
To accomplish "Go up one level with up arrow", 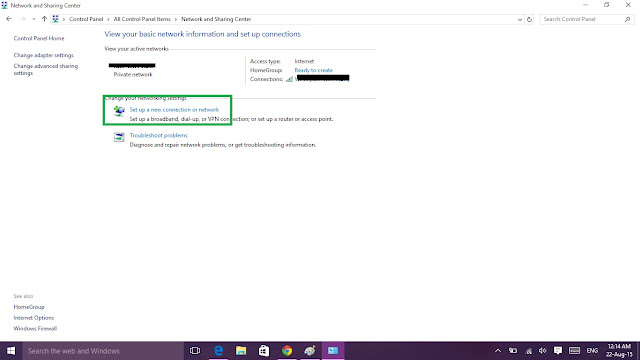I will [x=44, y=19].
